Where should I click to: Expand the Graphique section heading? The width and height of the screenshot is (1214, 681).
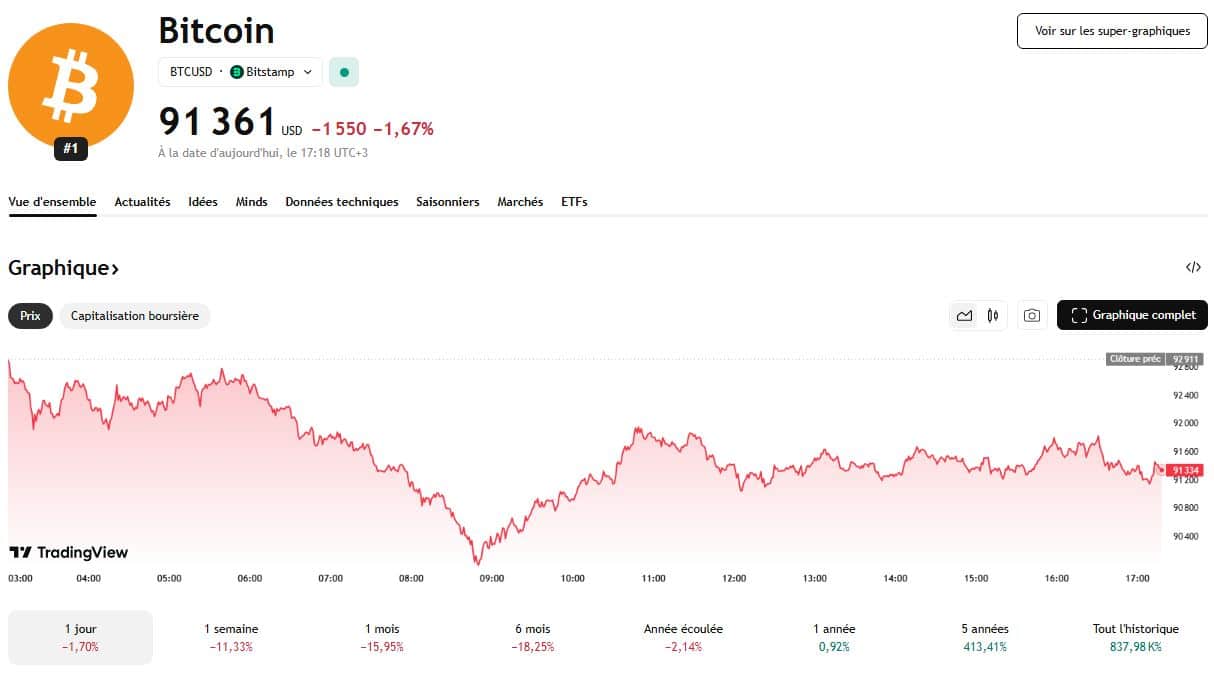click(x=63, y=268)
